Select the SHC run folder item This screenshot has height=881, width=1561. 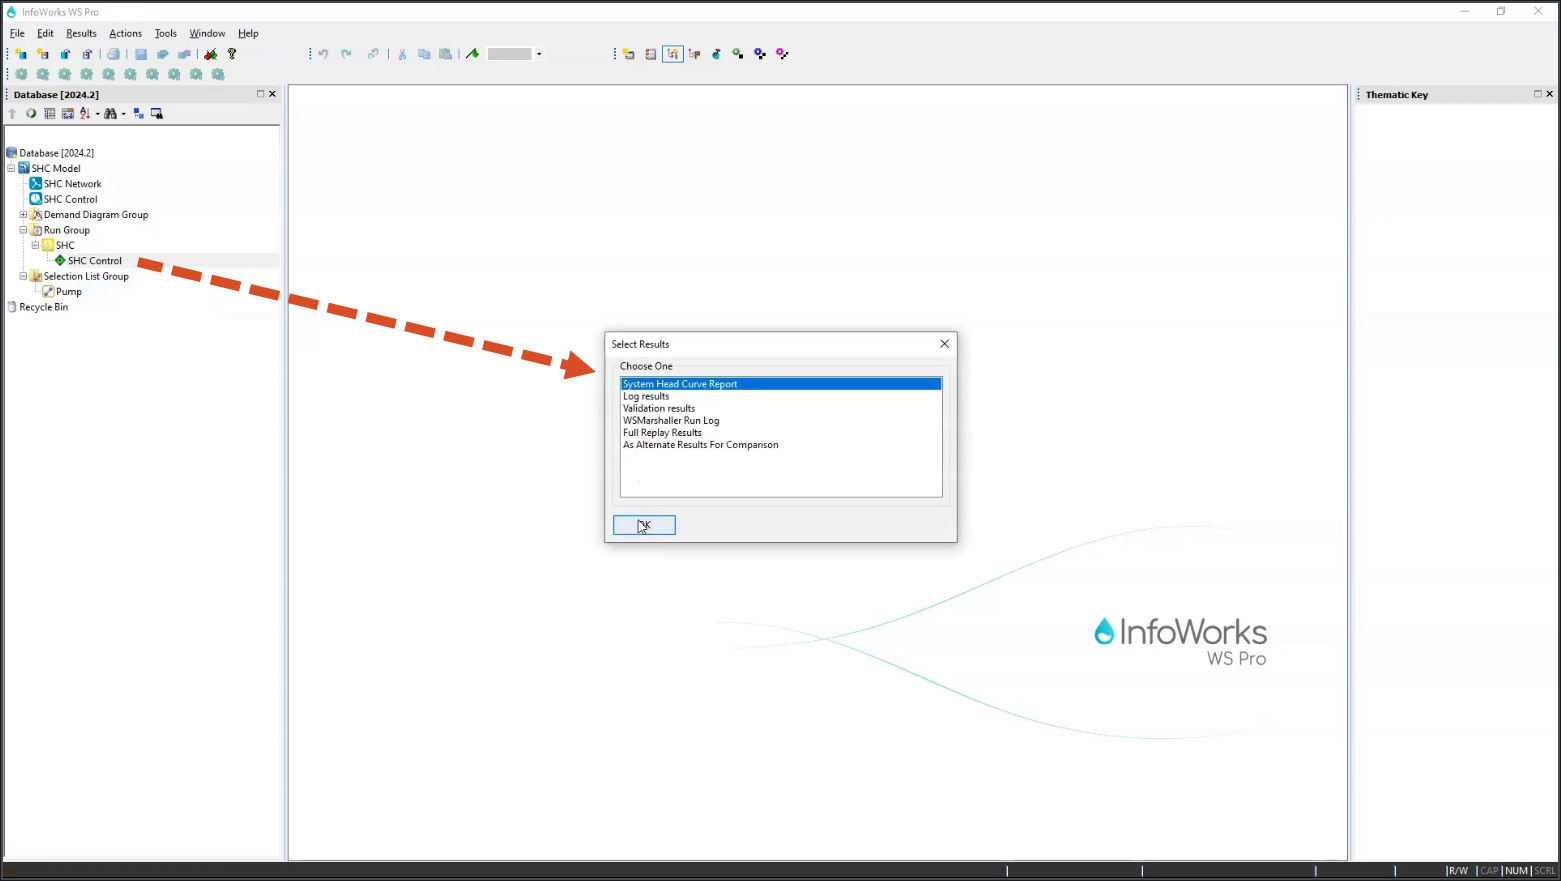point(65,245)
